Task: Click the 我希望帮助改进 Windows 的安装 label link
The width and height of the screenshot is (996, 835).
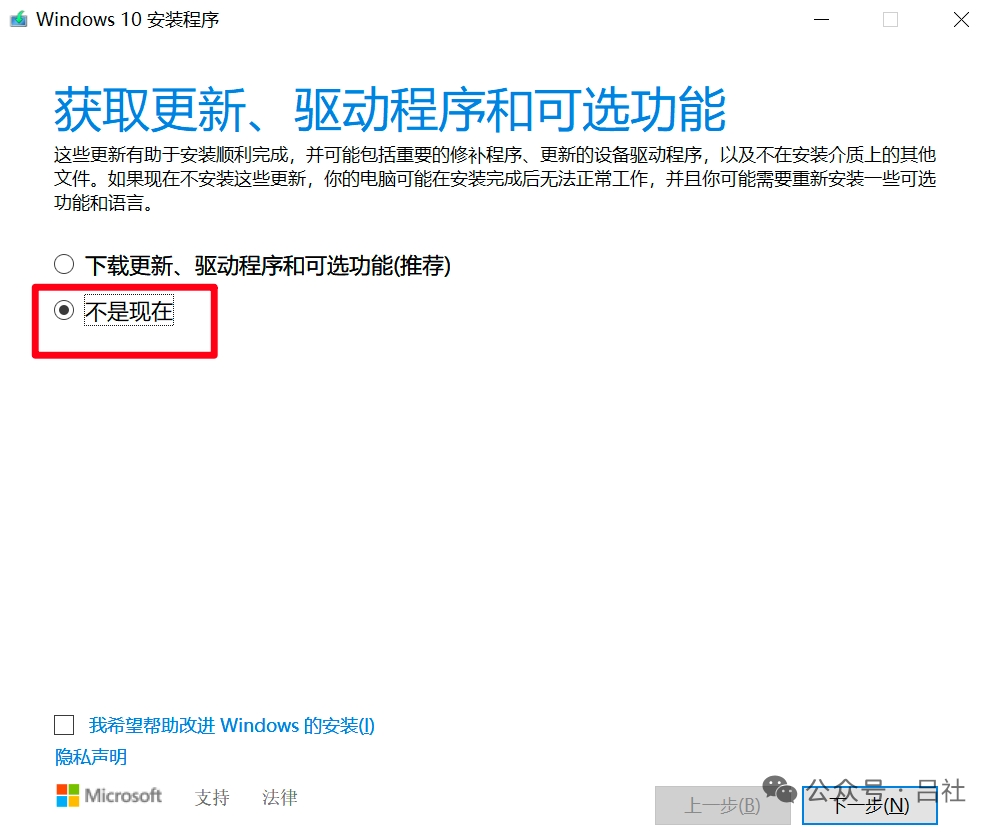Action: point(232,725)
